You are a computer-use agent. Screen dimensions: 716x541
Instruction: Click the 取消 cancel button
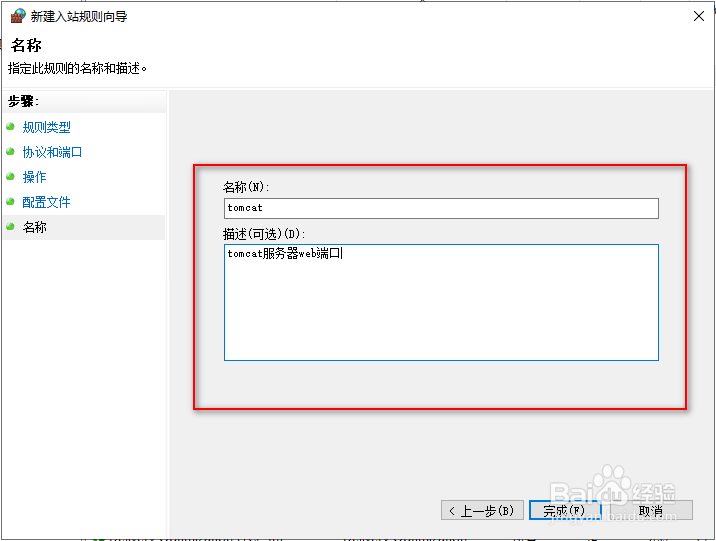(x=651, y=510)
